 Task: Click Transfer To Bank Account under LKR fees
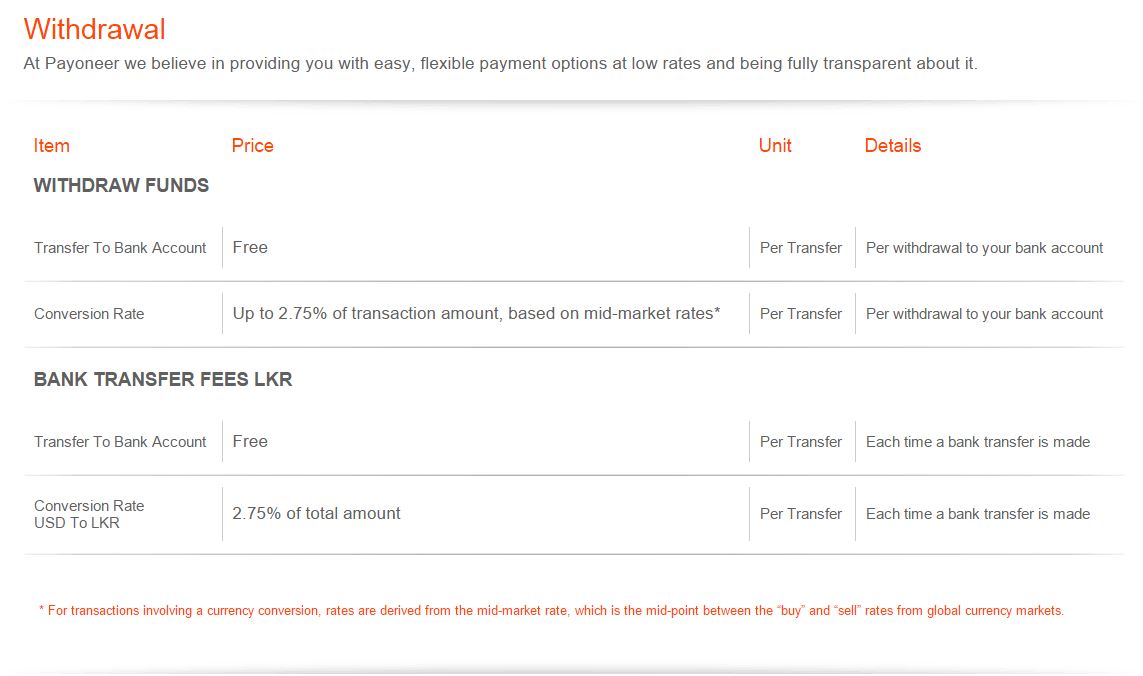pos(120,442)
